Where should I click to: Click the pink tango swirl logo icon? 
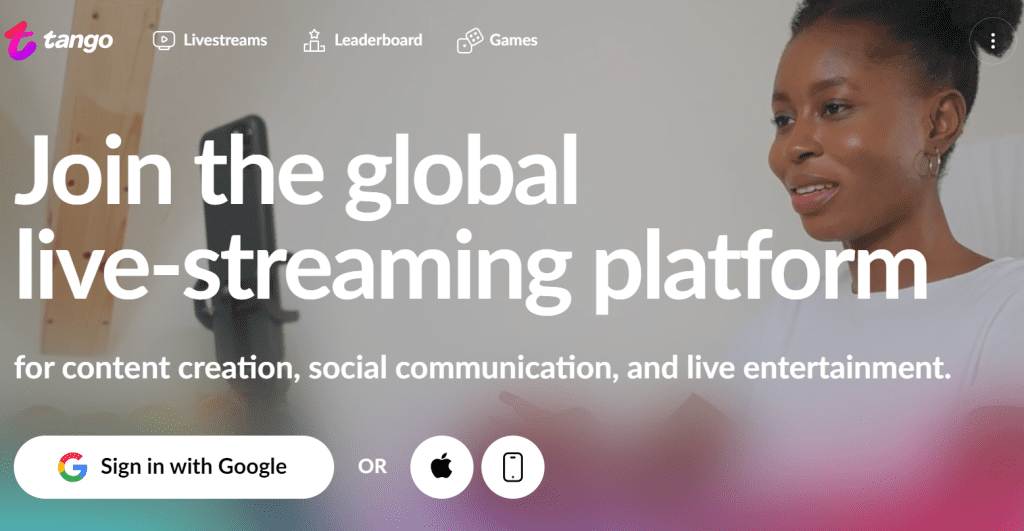click(20, 40)
